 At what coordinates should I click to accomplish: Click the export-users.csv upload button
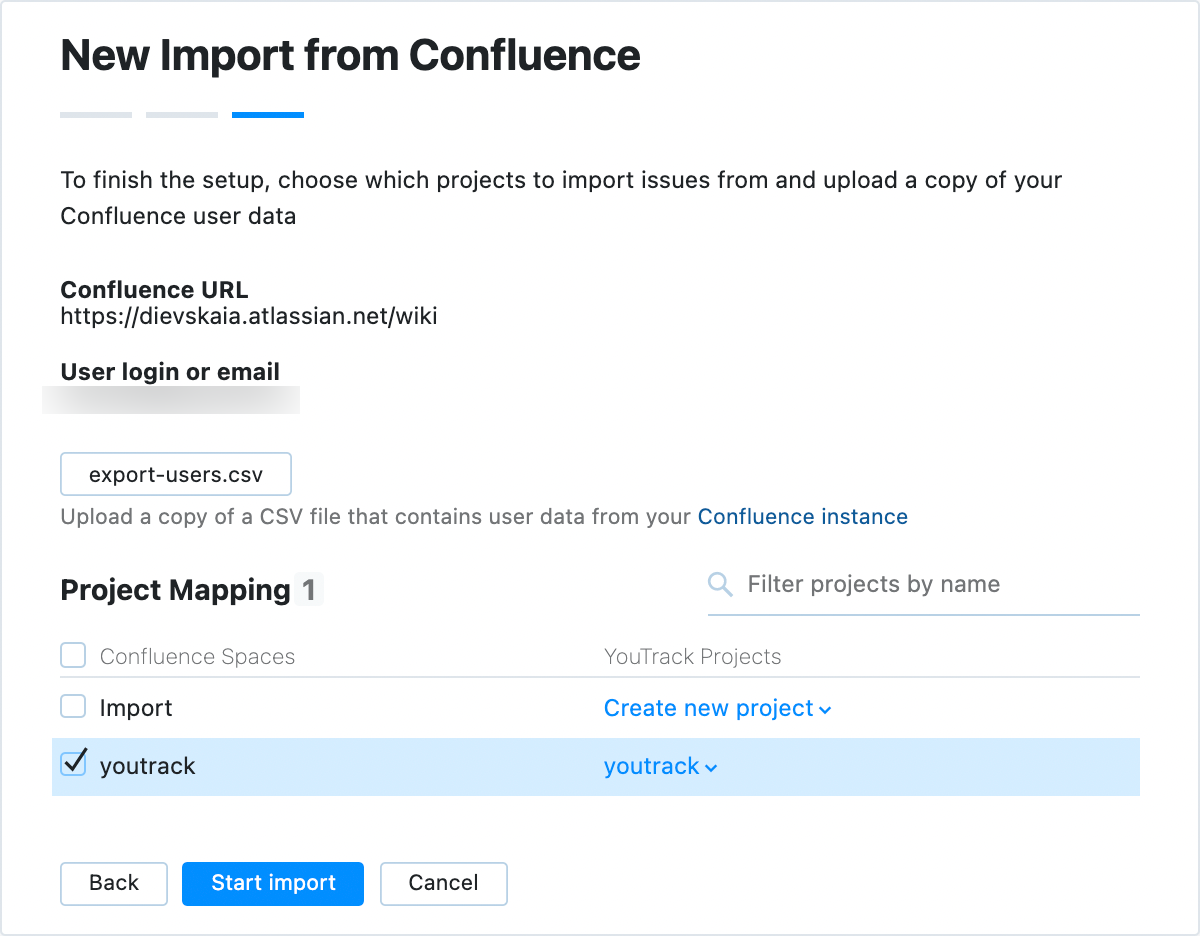tap(176, 474)
